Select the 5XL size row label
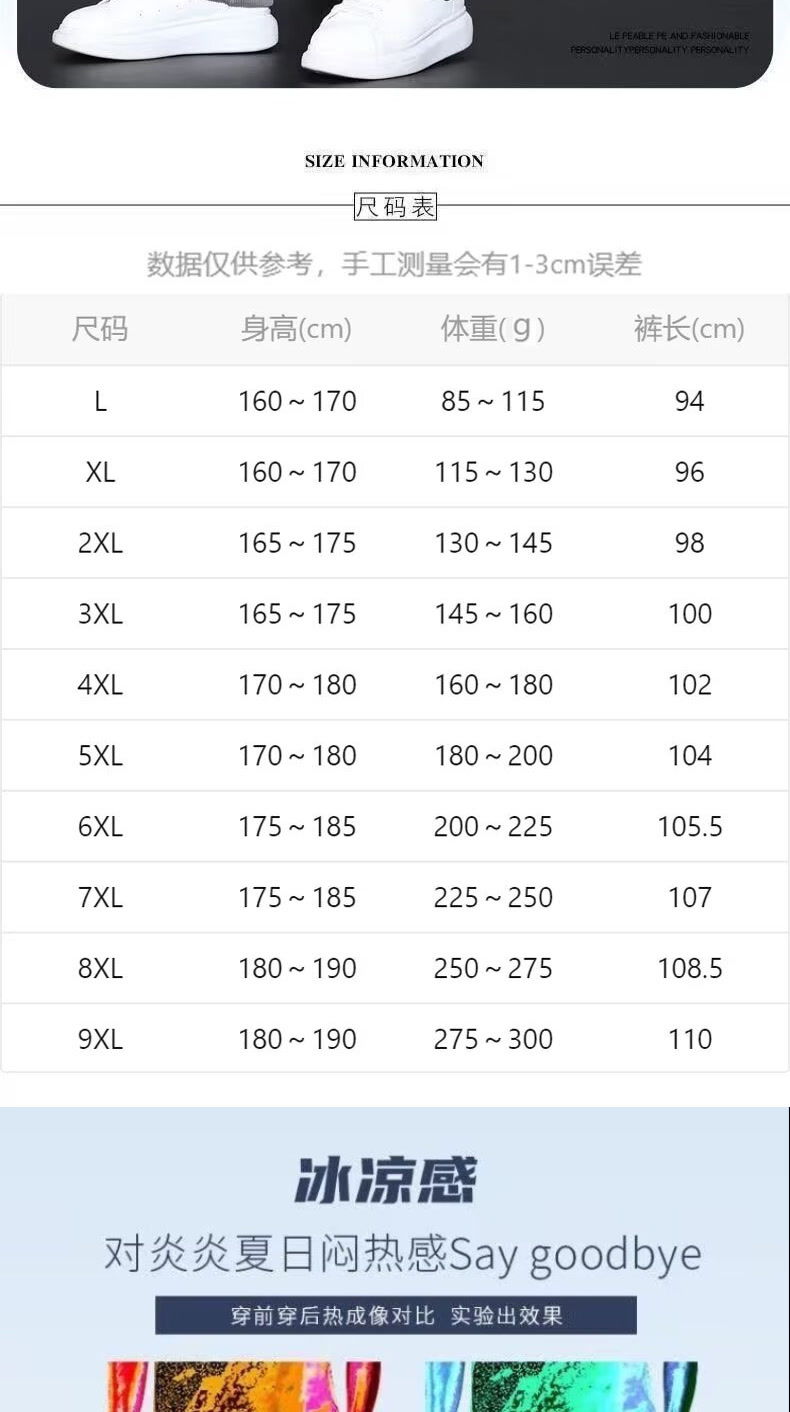This screenshot has width=790, height=1412. click(100, 756)
